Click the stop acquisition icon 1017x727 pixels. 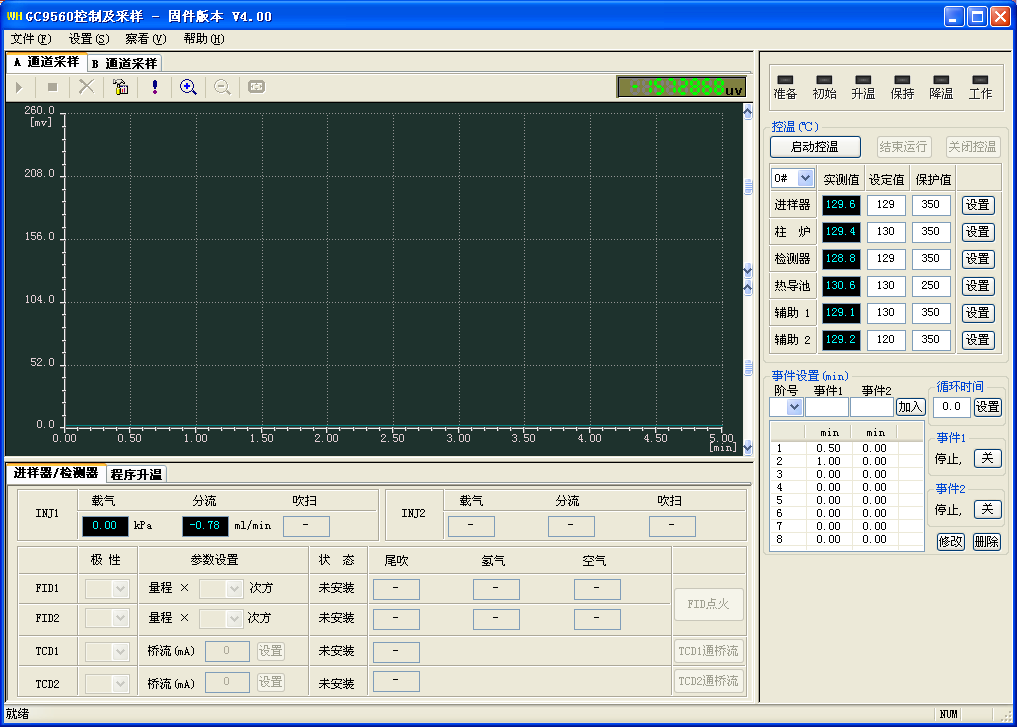click(x=51, y=87)
